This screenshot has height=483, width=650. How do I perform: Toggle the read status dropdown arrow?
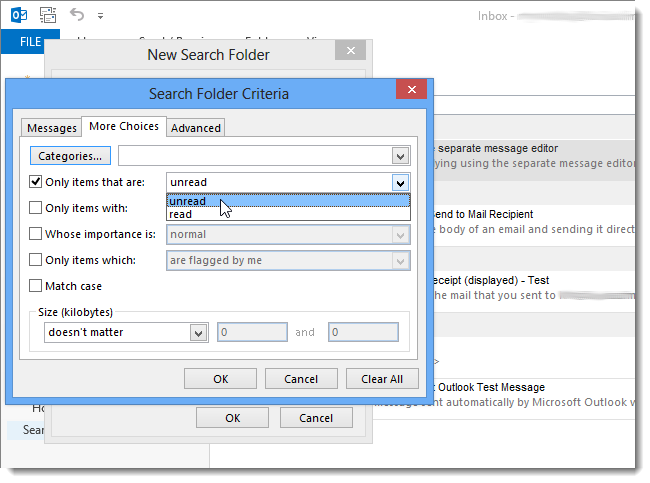[400, 183]
